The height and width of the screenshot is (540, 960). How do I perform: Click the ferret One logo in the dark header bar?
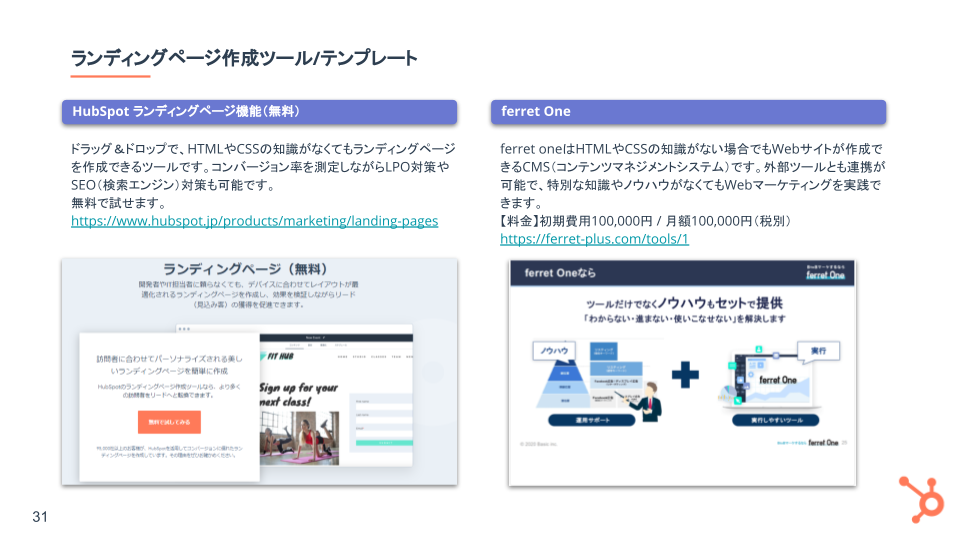824,275
